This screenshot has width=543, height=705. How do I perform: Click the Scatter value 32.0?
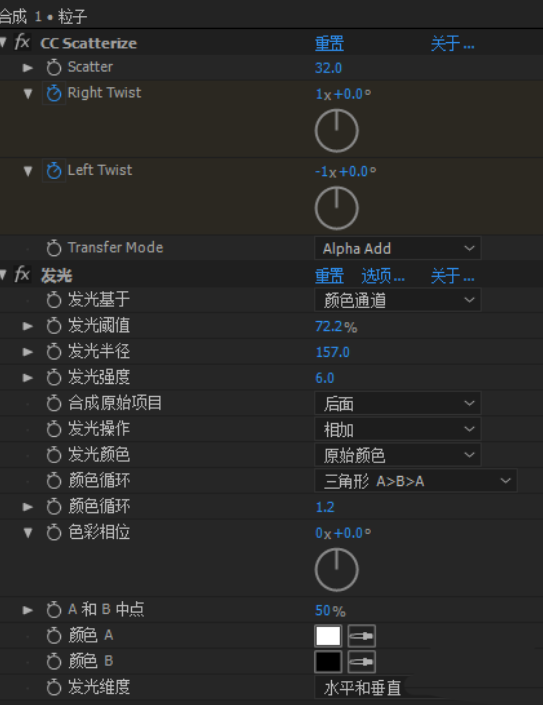click(329, 68)
